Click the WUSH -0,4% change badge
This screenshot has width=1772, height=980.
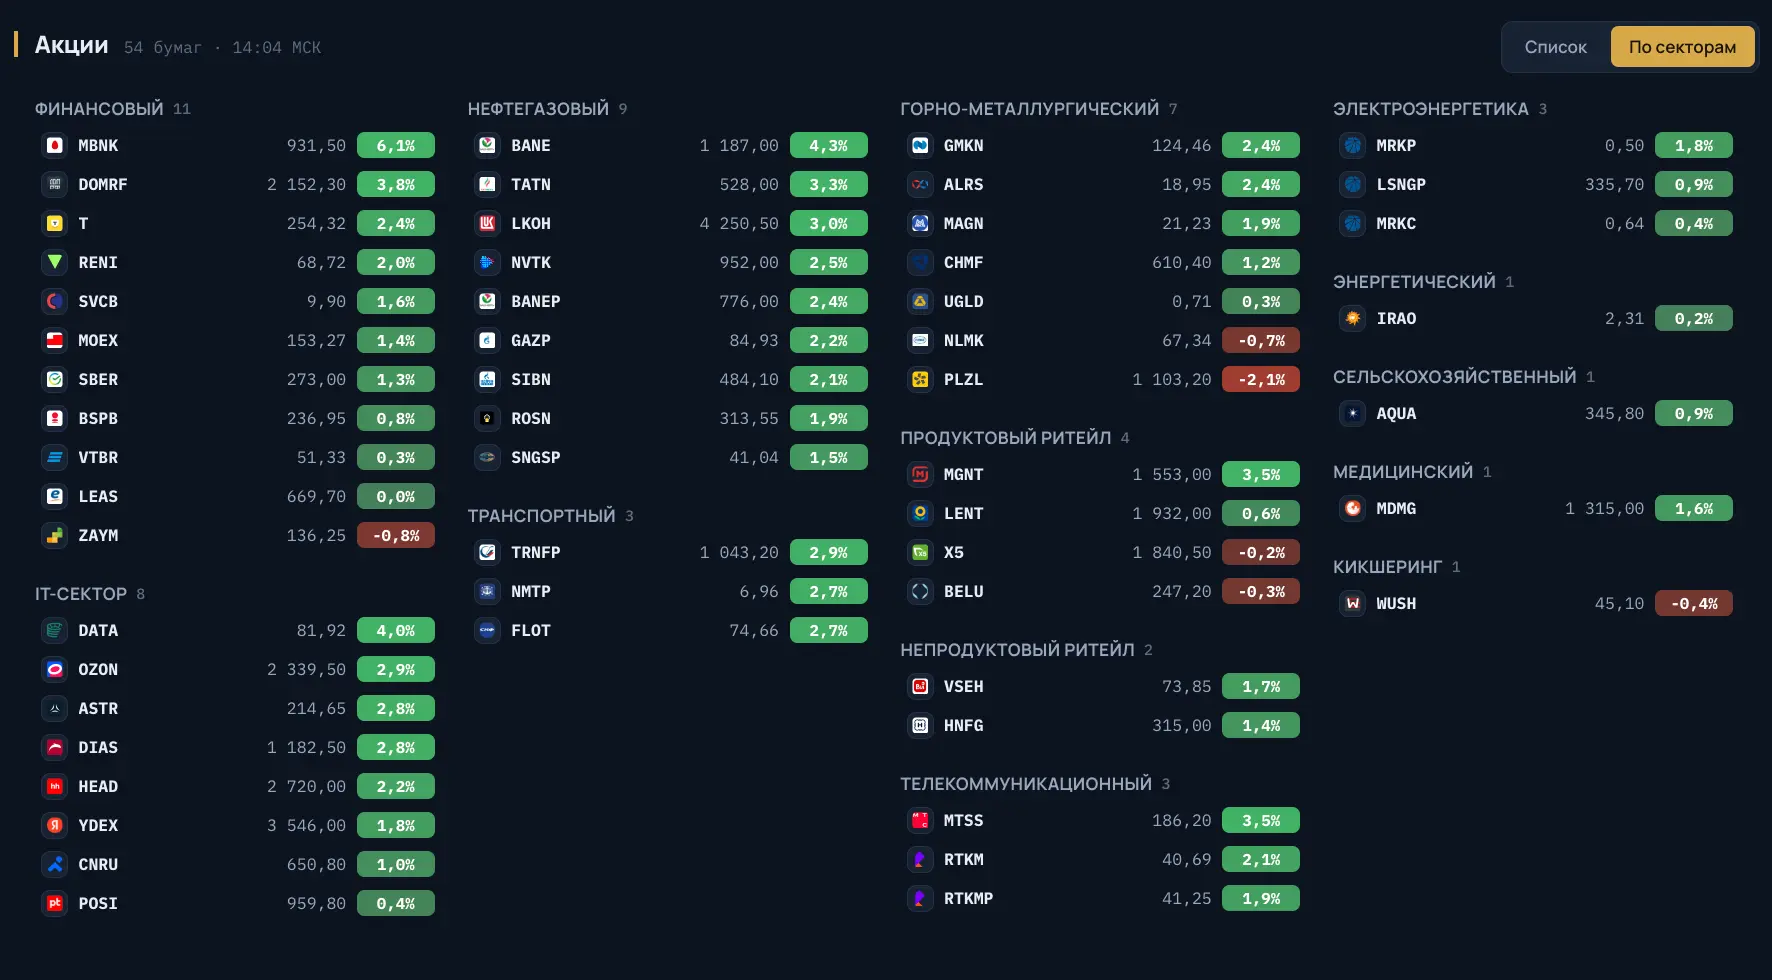1694,604
